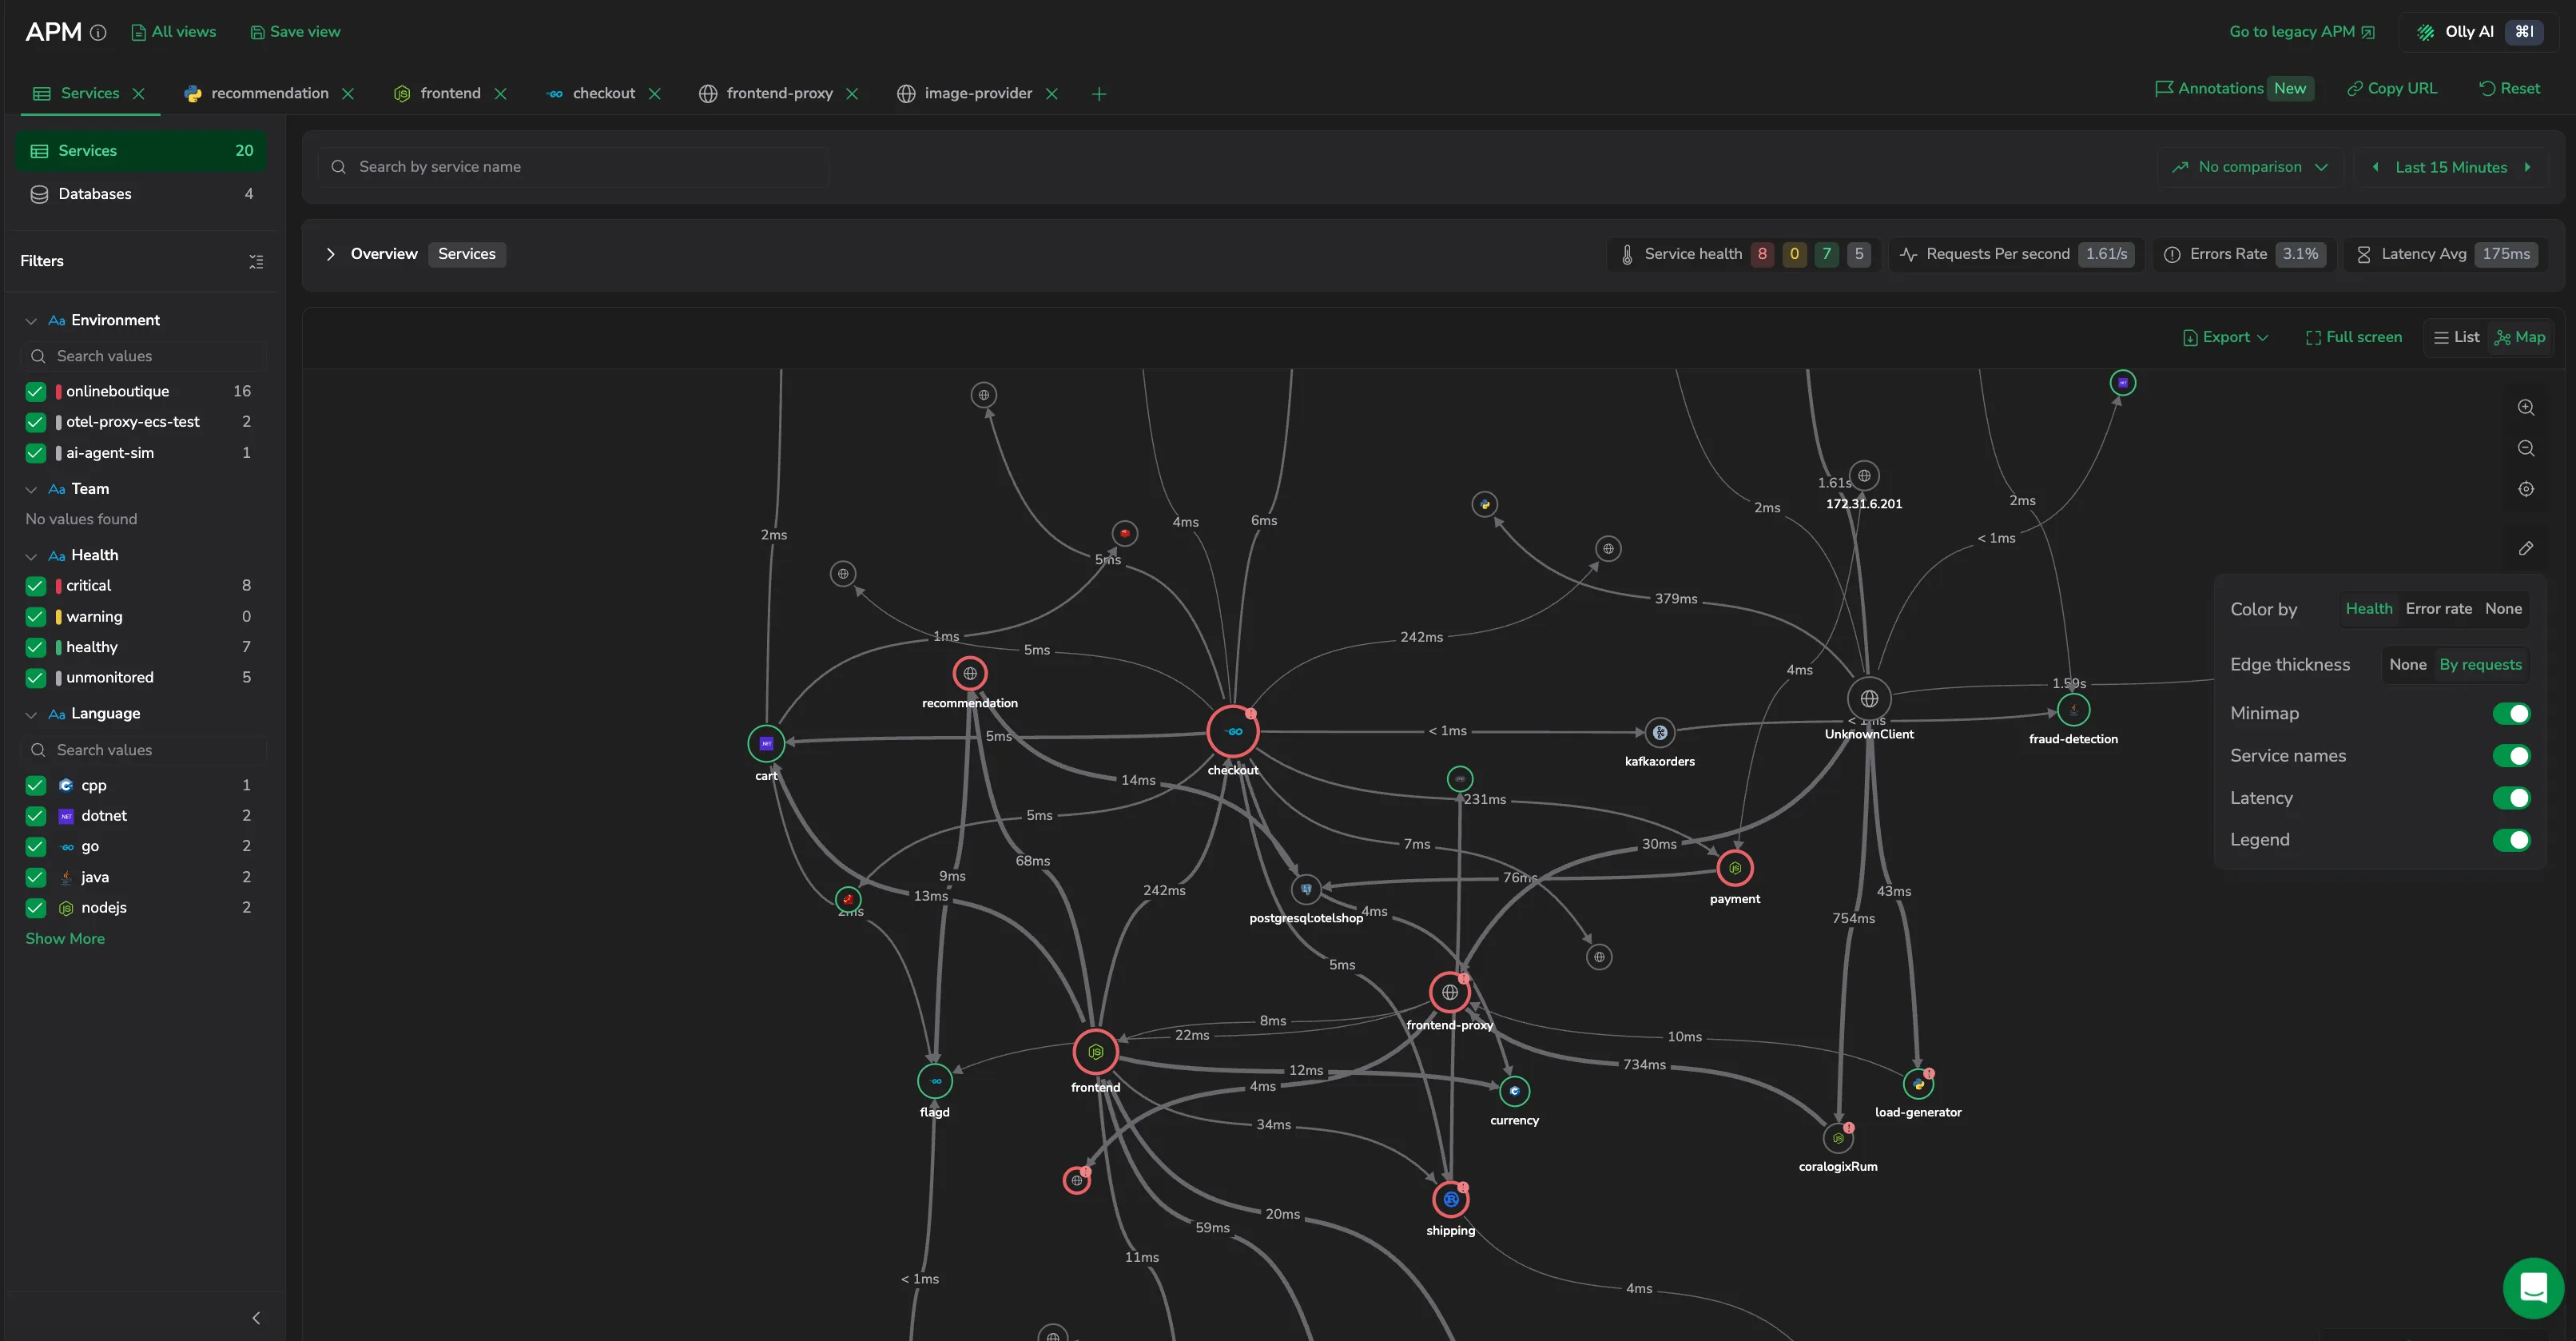This screenshot has height=1341, width=2576.
Task: Click the map zoom in icon
Action: click(2526, 407)
